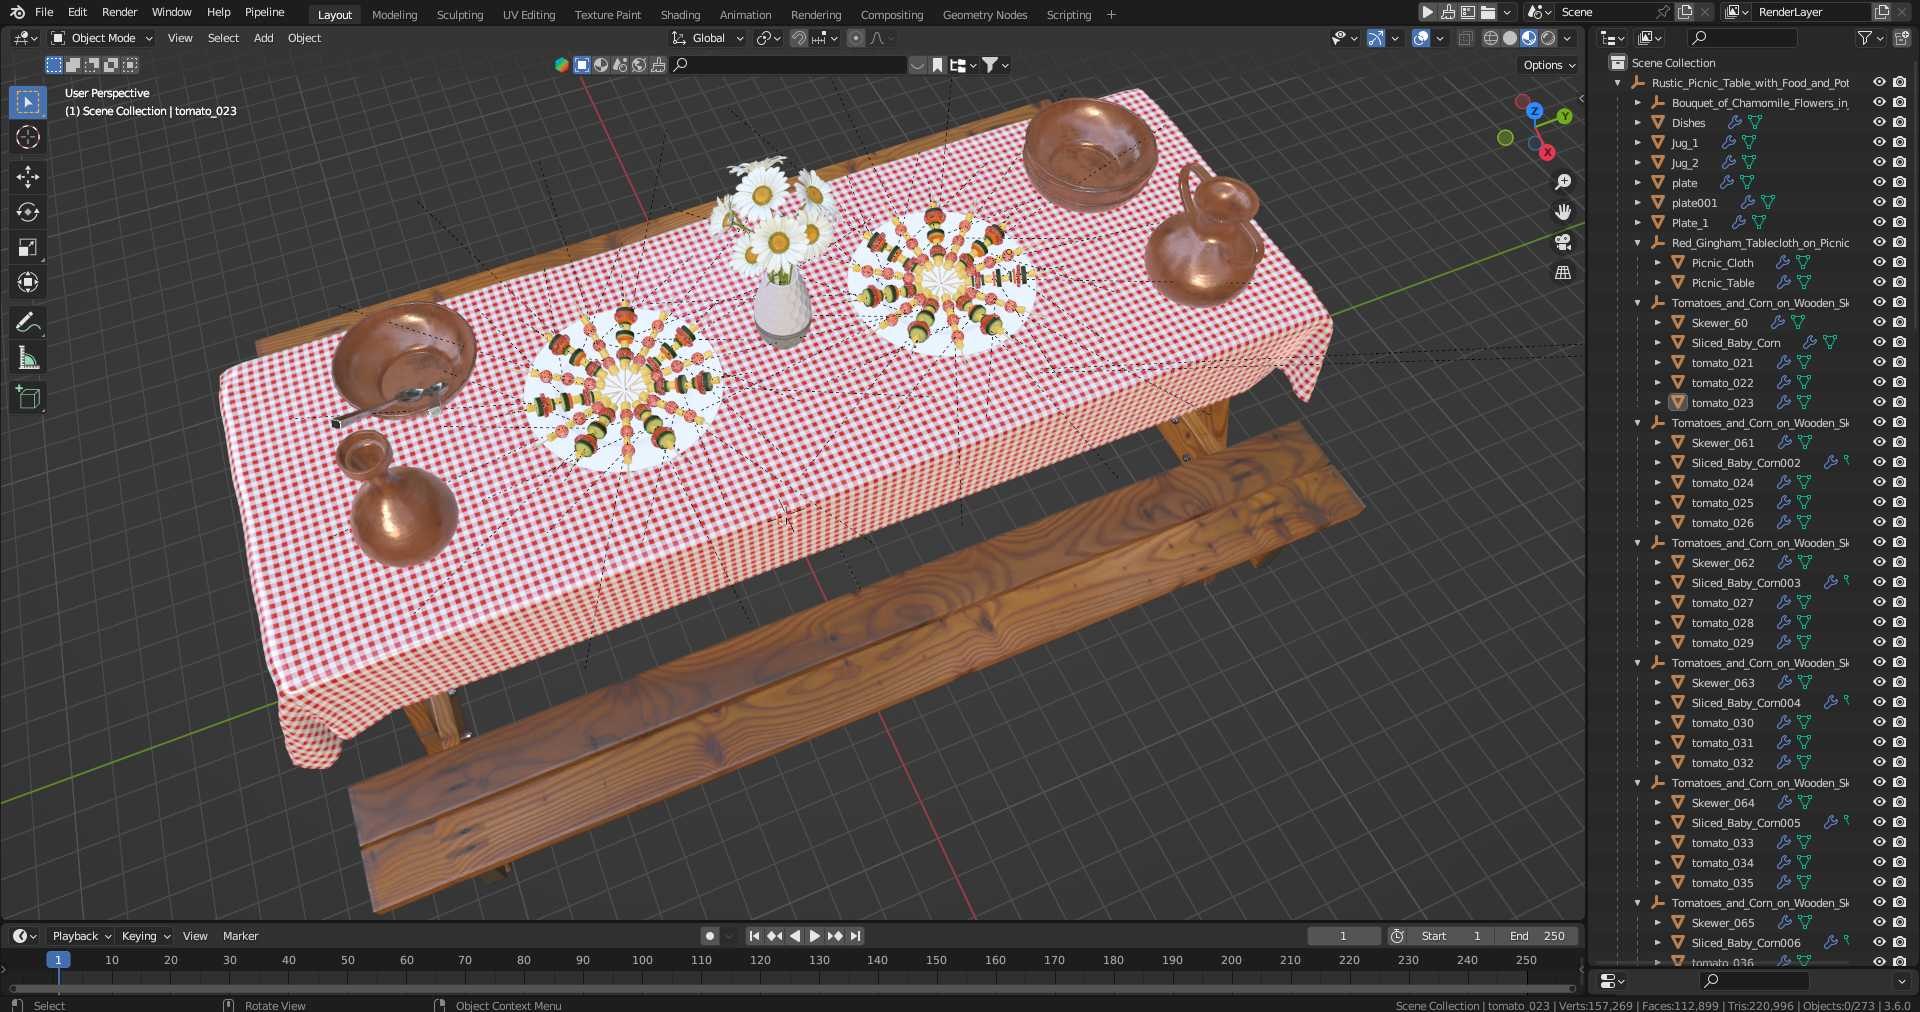
Task: Pick the Measure tool
Action: [28, 358]
